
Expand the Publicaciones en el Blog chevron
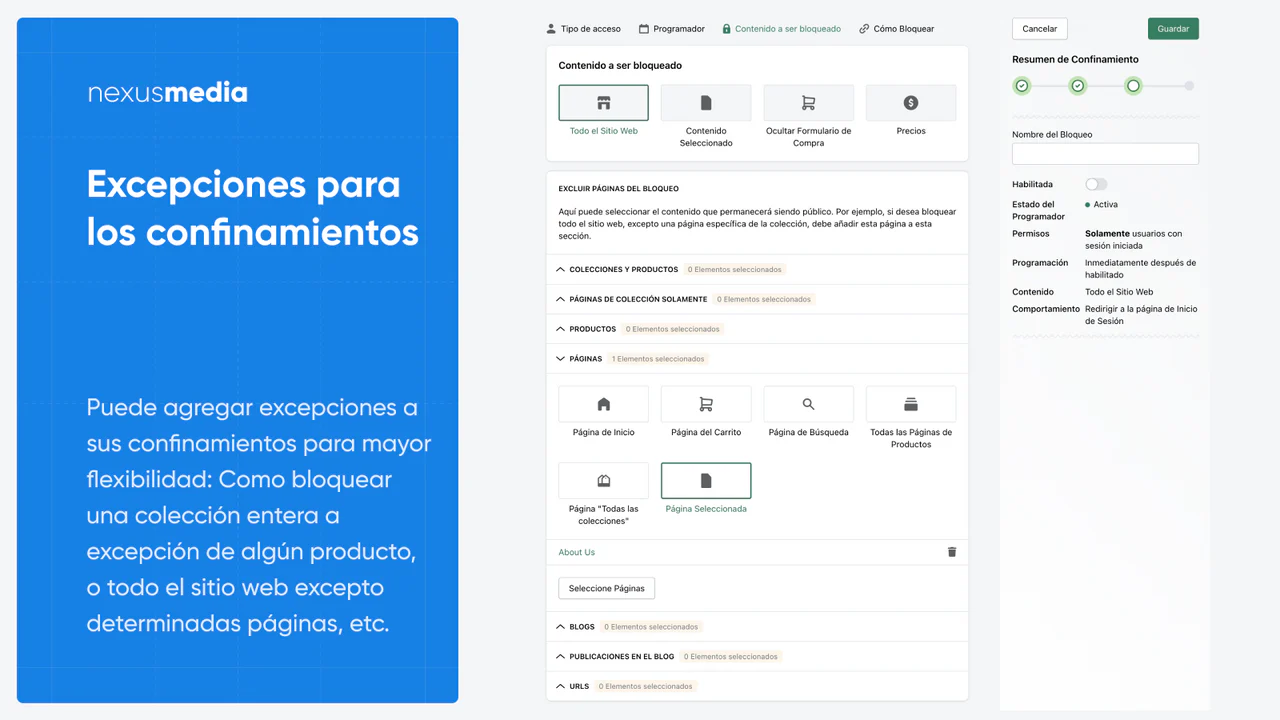click(560, 657)
